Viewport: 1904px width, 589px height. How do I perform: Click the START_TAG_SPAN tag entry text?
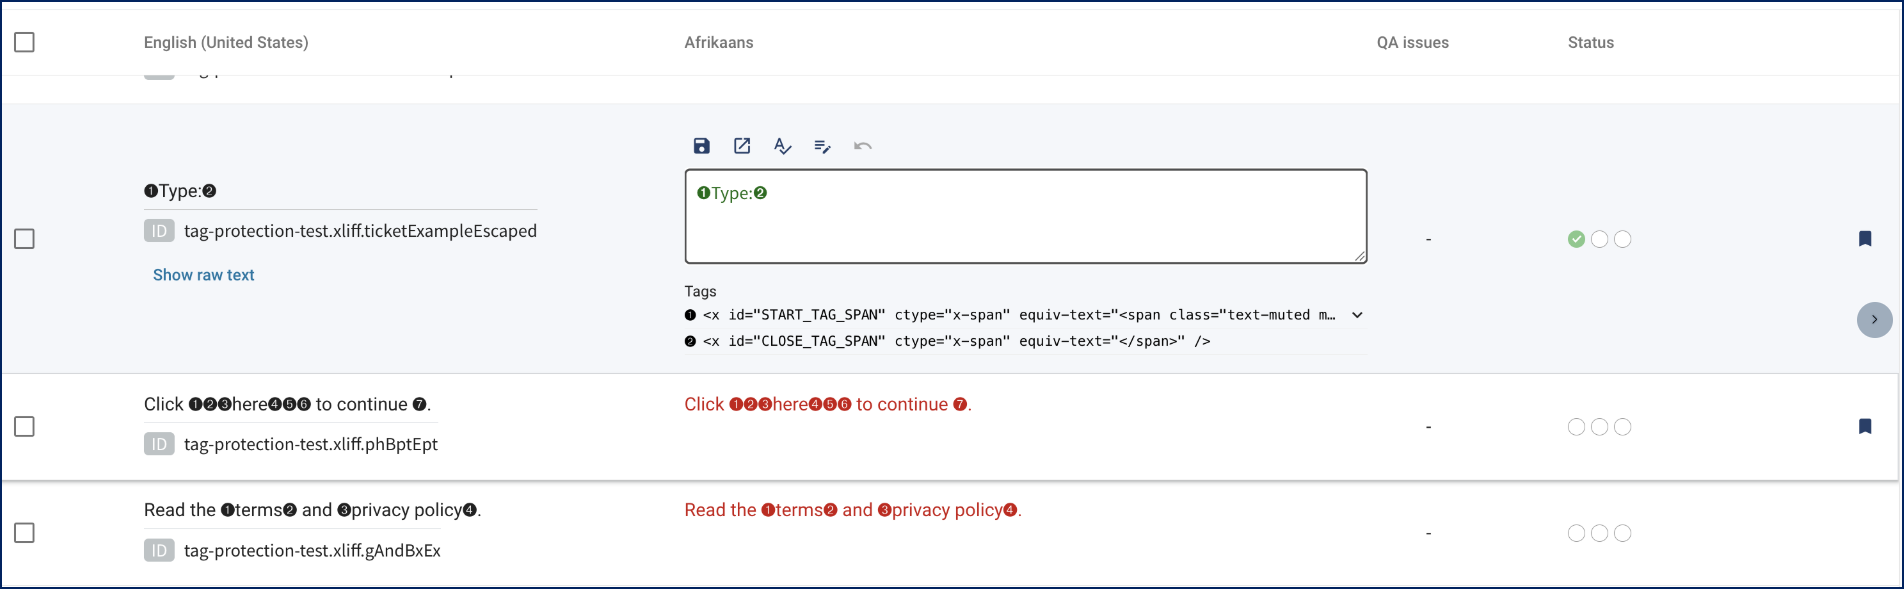point(1019,315)
